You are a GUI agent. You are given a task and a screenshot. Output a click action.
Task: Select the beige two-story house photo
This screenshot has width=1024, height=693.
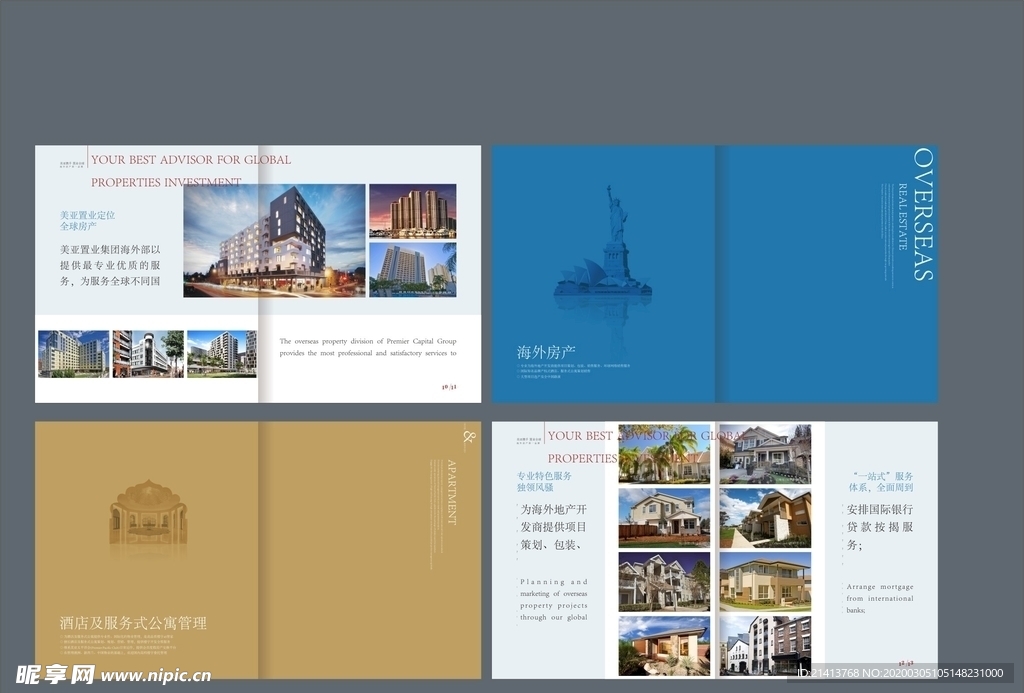765,582
